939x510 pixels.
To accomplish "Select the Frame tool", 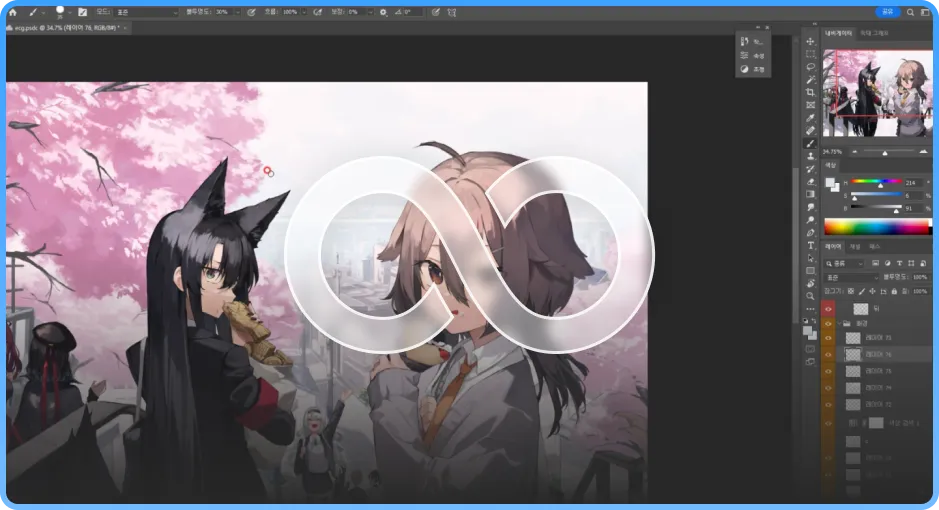I will click(810, 105).
